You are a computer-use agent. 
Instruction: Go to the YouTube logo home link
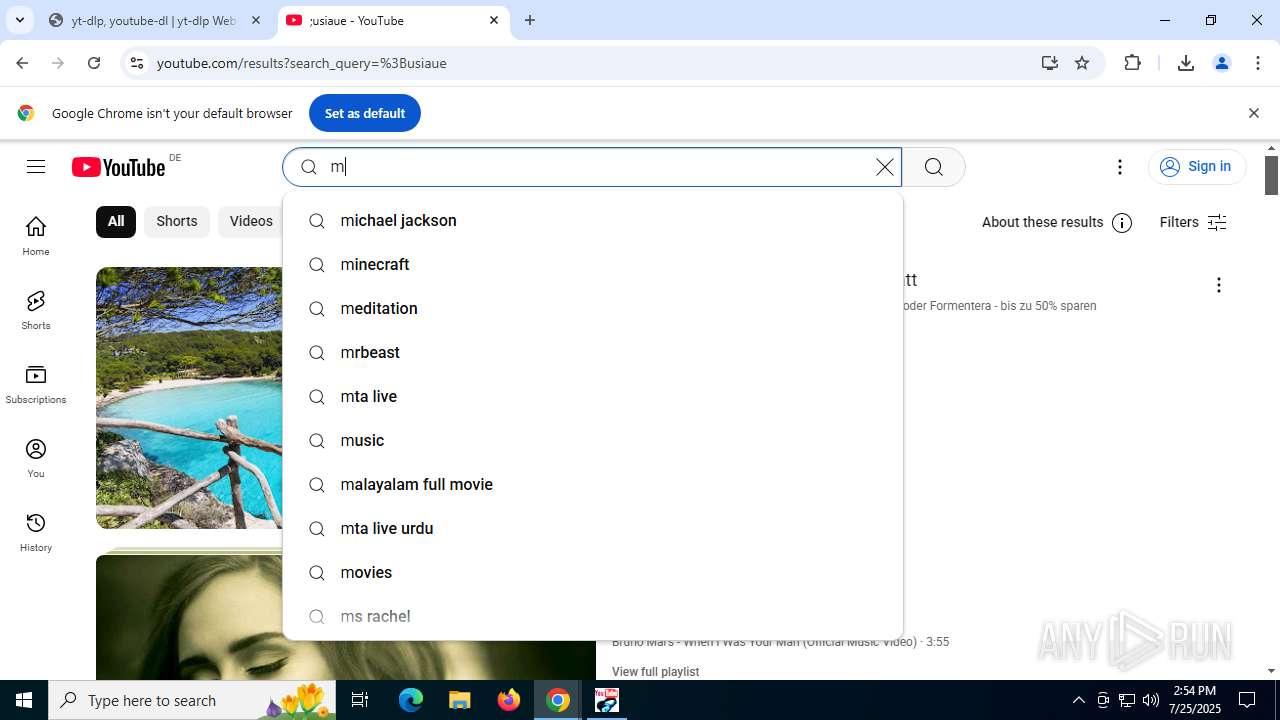pos(118,167)
